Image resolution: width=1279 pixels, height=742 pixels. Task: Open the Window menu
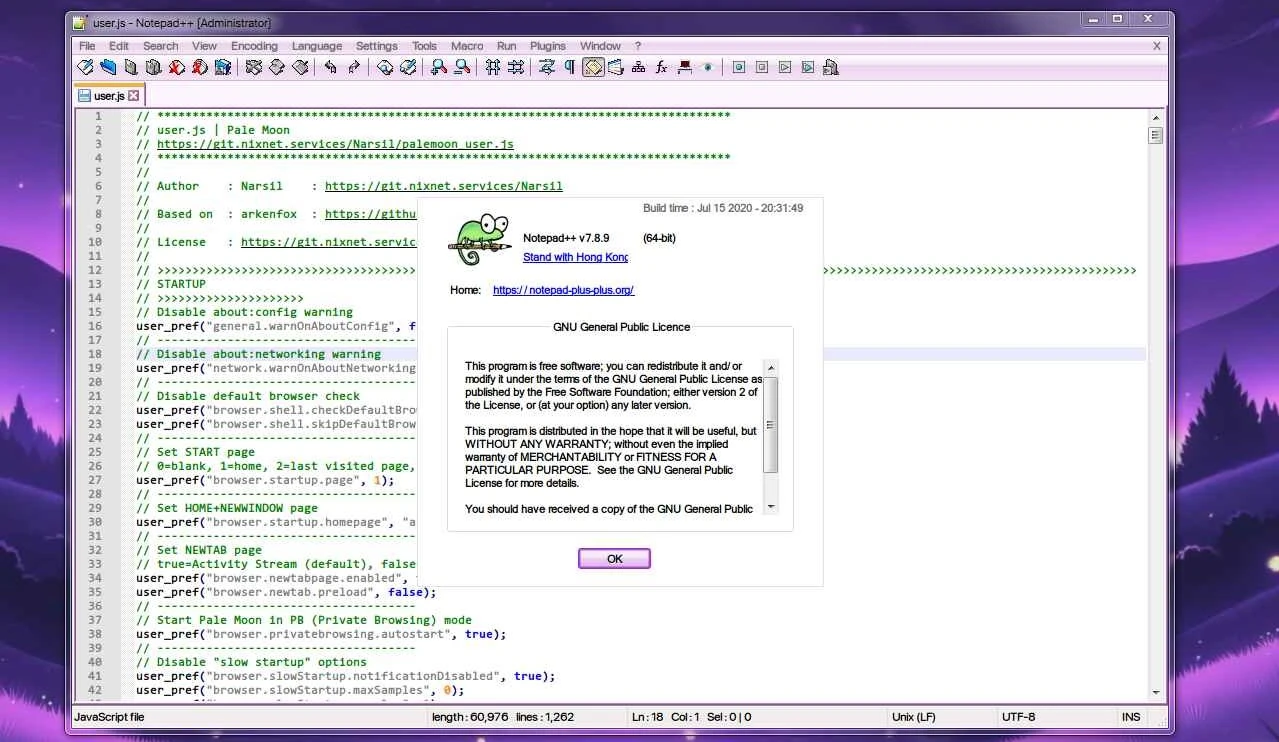(x=601, y=46)
